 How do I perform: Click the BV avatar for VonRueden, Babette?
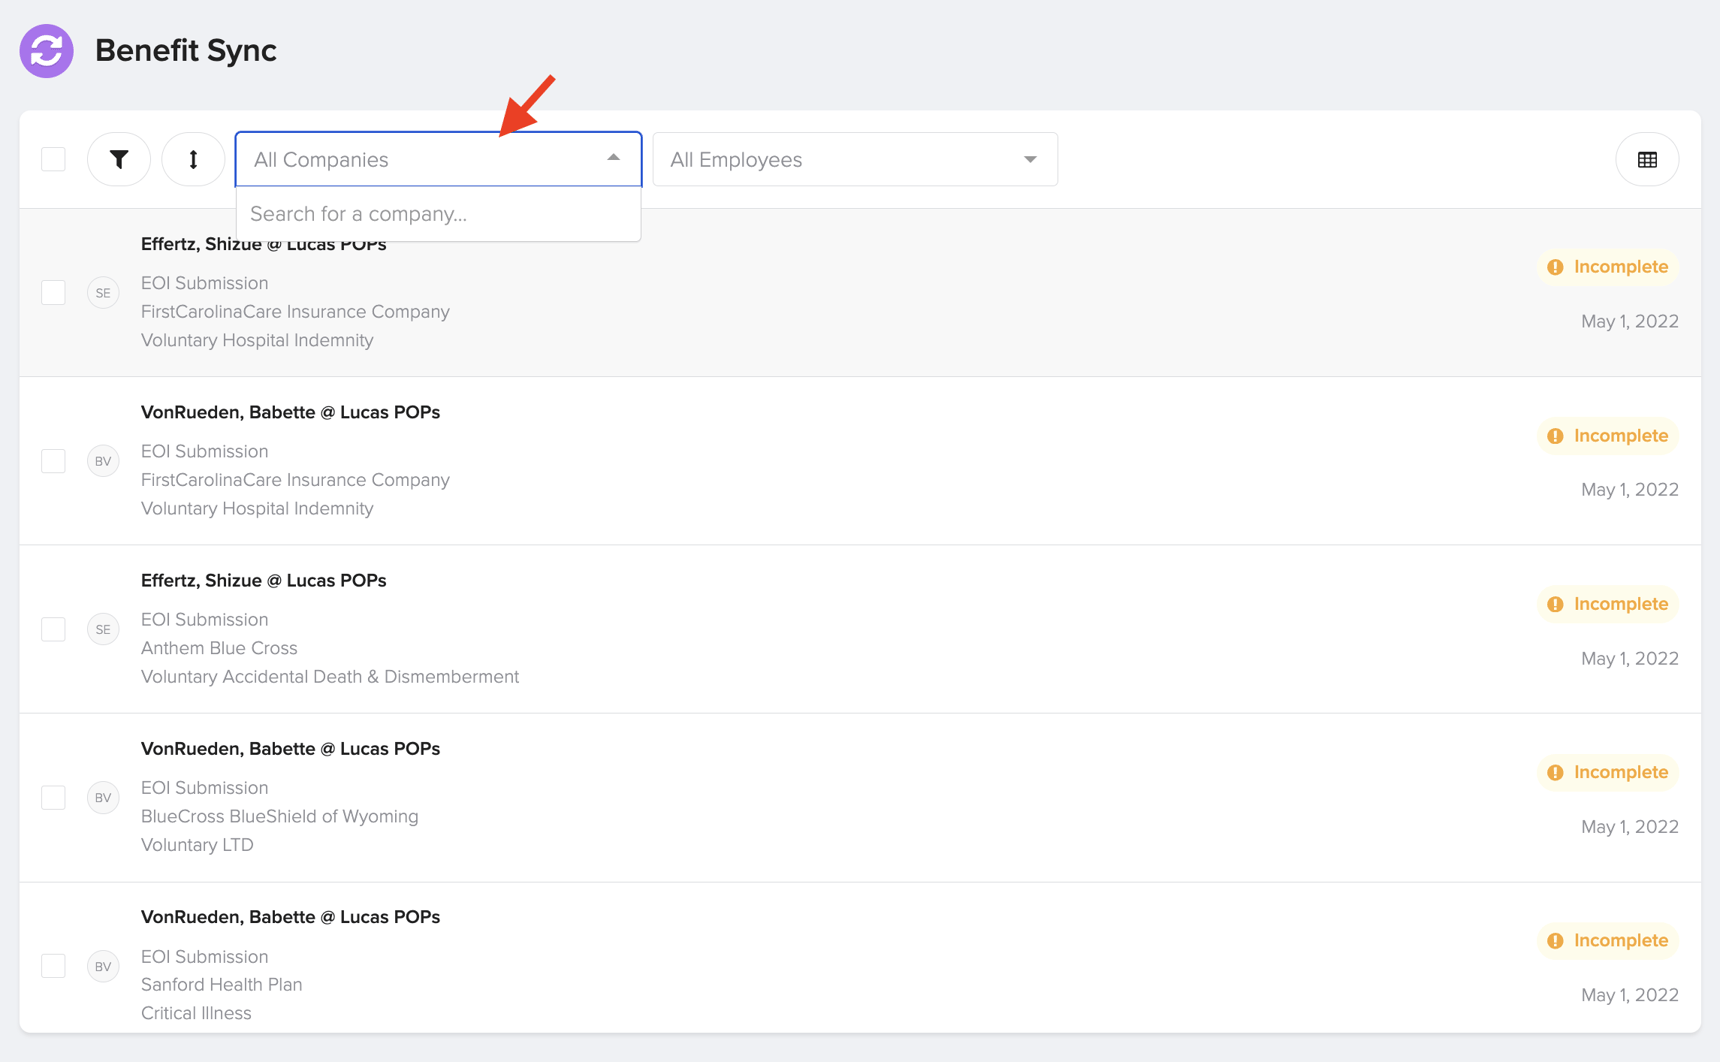pyautogui.click(x=102, y=461)
